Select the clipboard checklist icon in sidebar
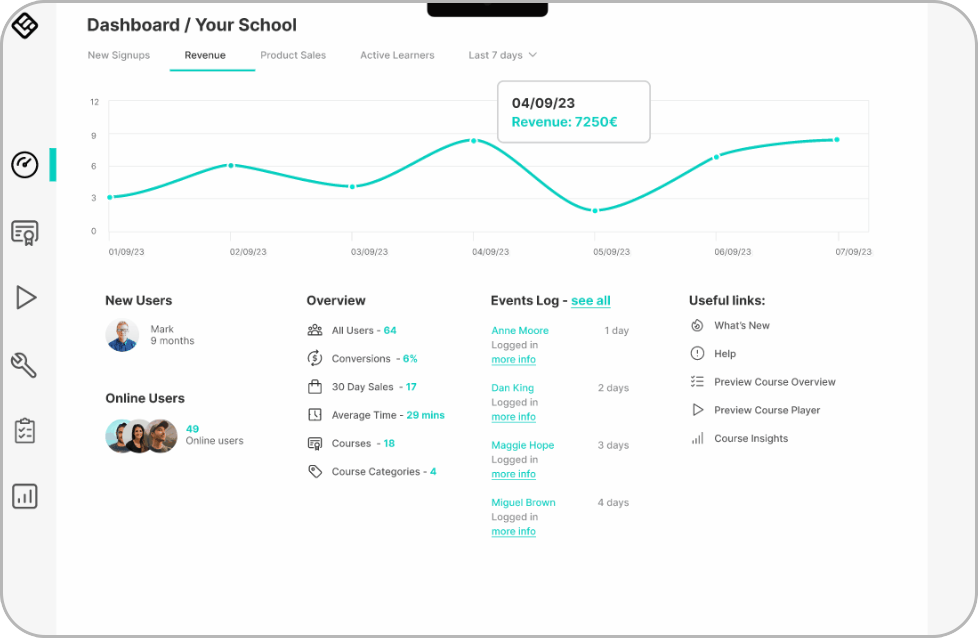980x638 pixels. click(25, 430)
